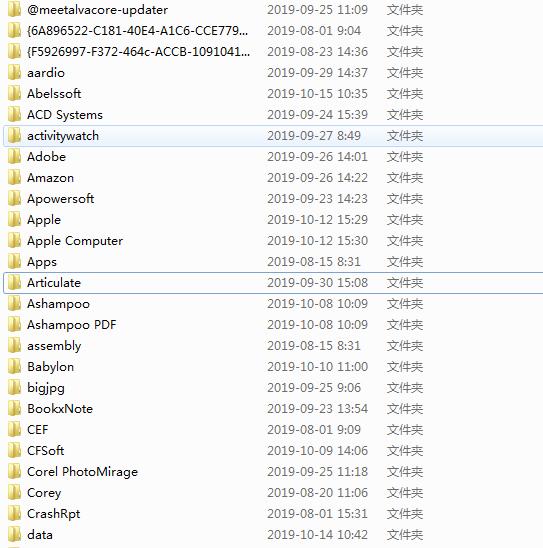The image size is (543, 548).
Task: Click the date of the data folder
Action: pyautogui.click(x=317, y=535)
